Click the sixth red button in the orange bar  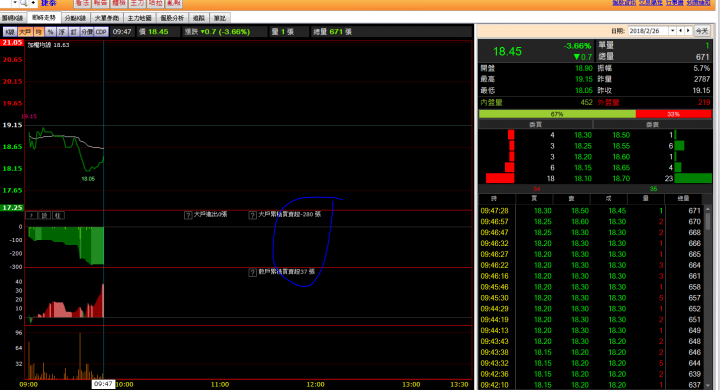click(174, 3)
